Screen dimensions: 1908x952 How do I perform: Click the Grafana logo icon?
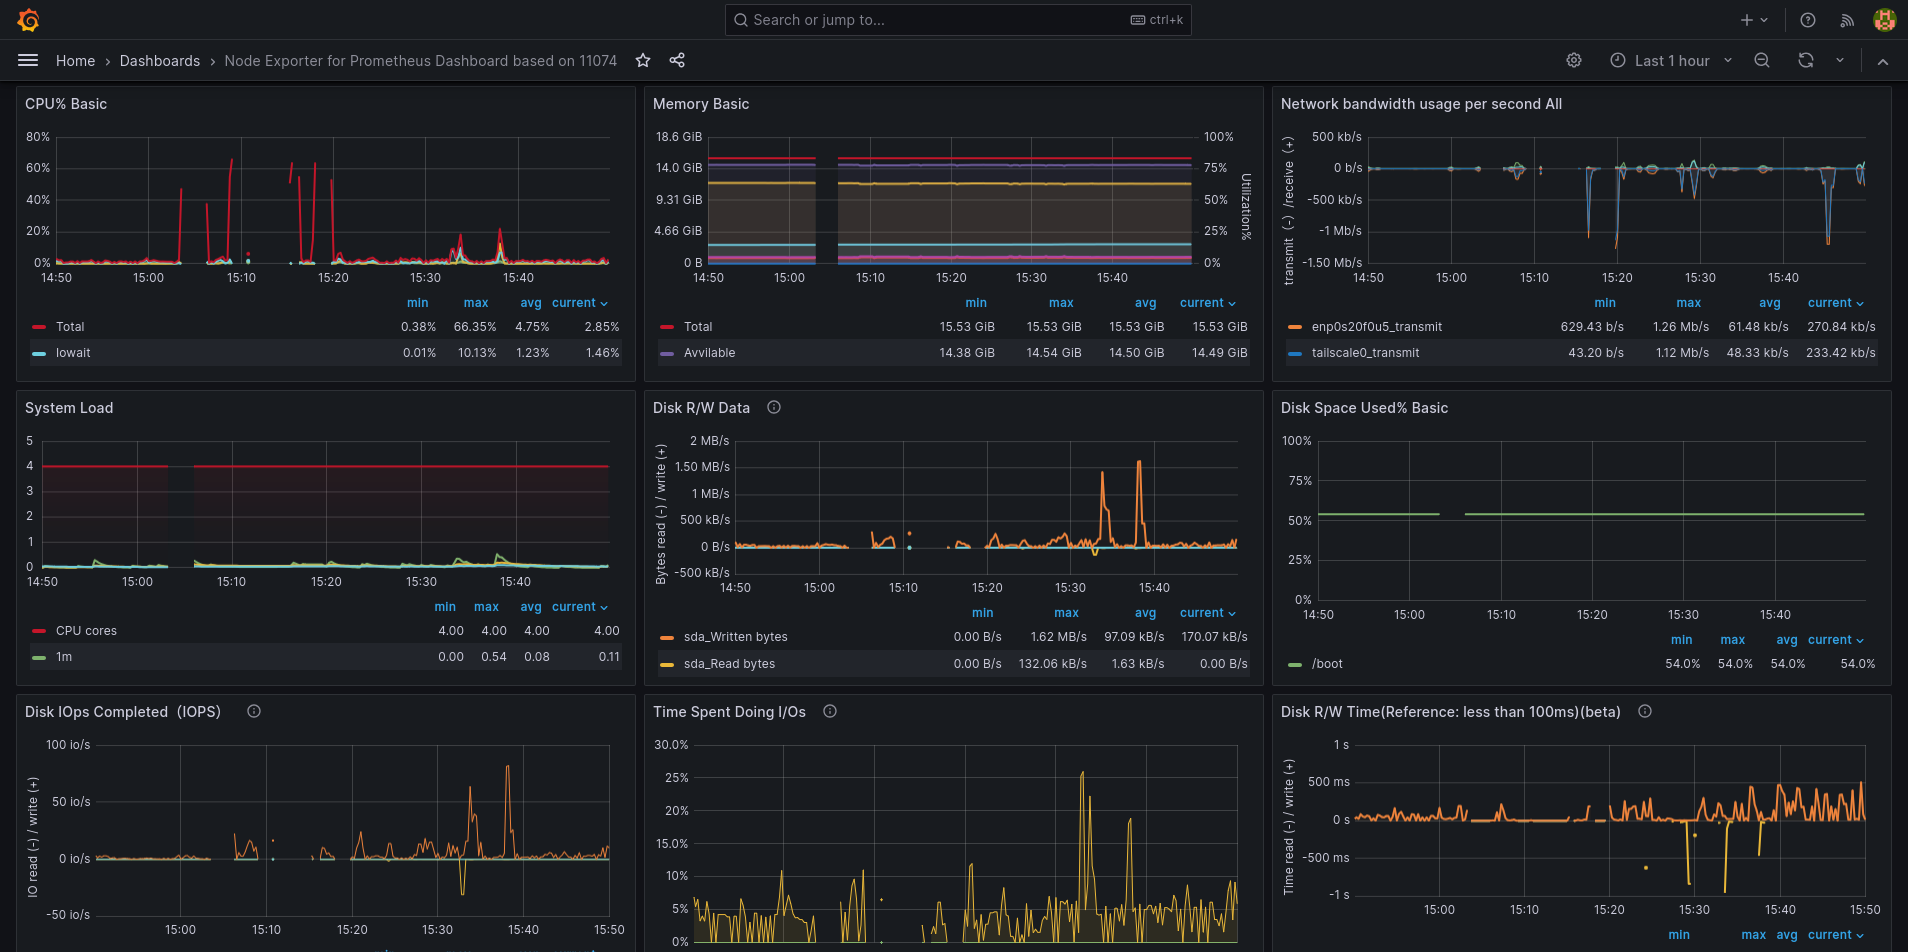(x=30, y=19)
